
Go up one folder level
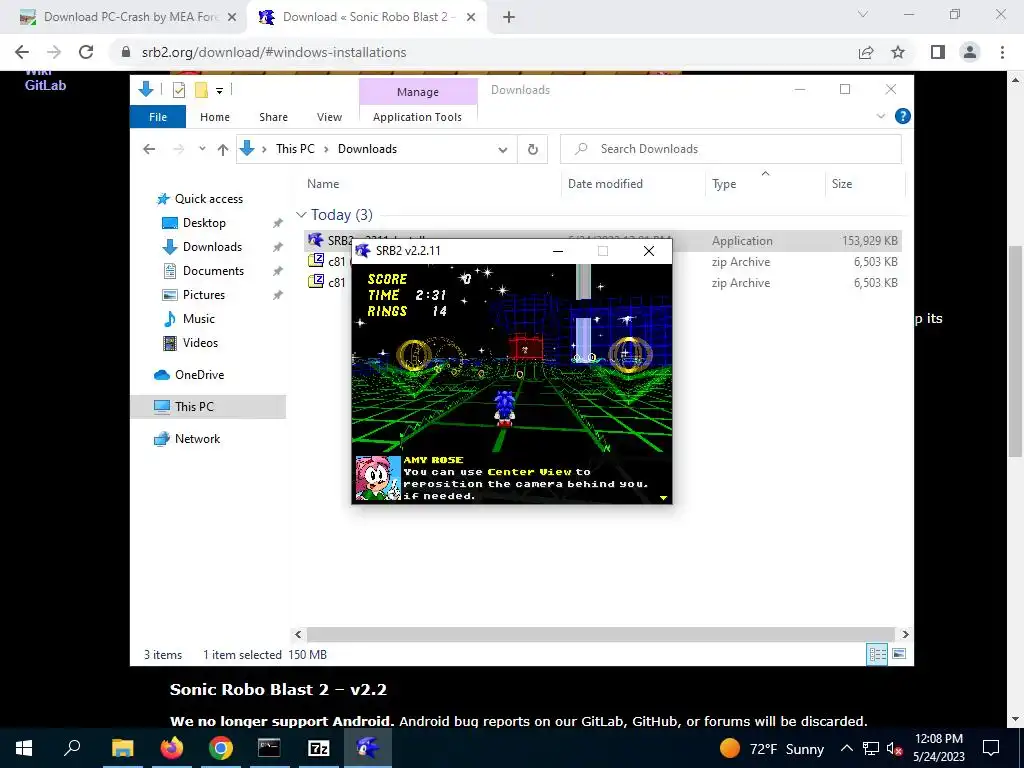pyautogui.click(x=223, y=150)
